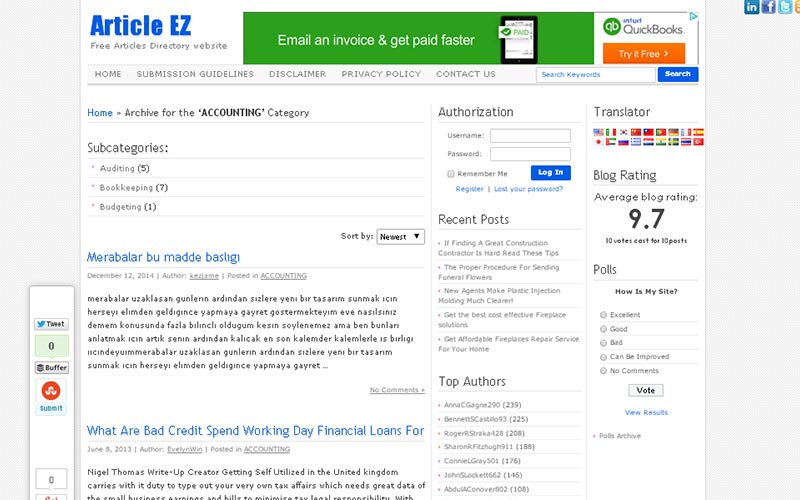Share via the Tweet button

click(51, 324)
